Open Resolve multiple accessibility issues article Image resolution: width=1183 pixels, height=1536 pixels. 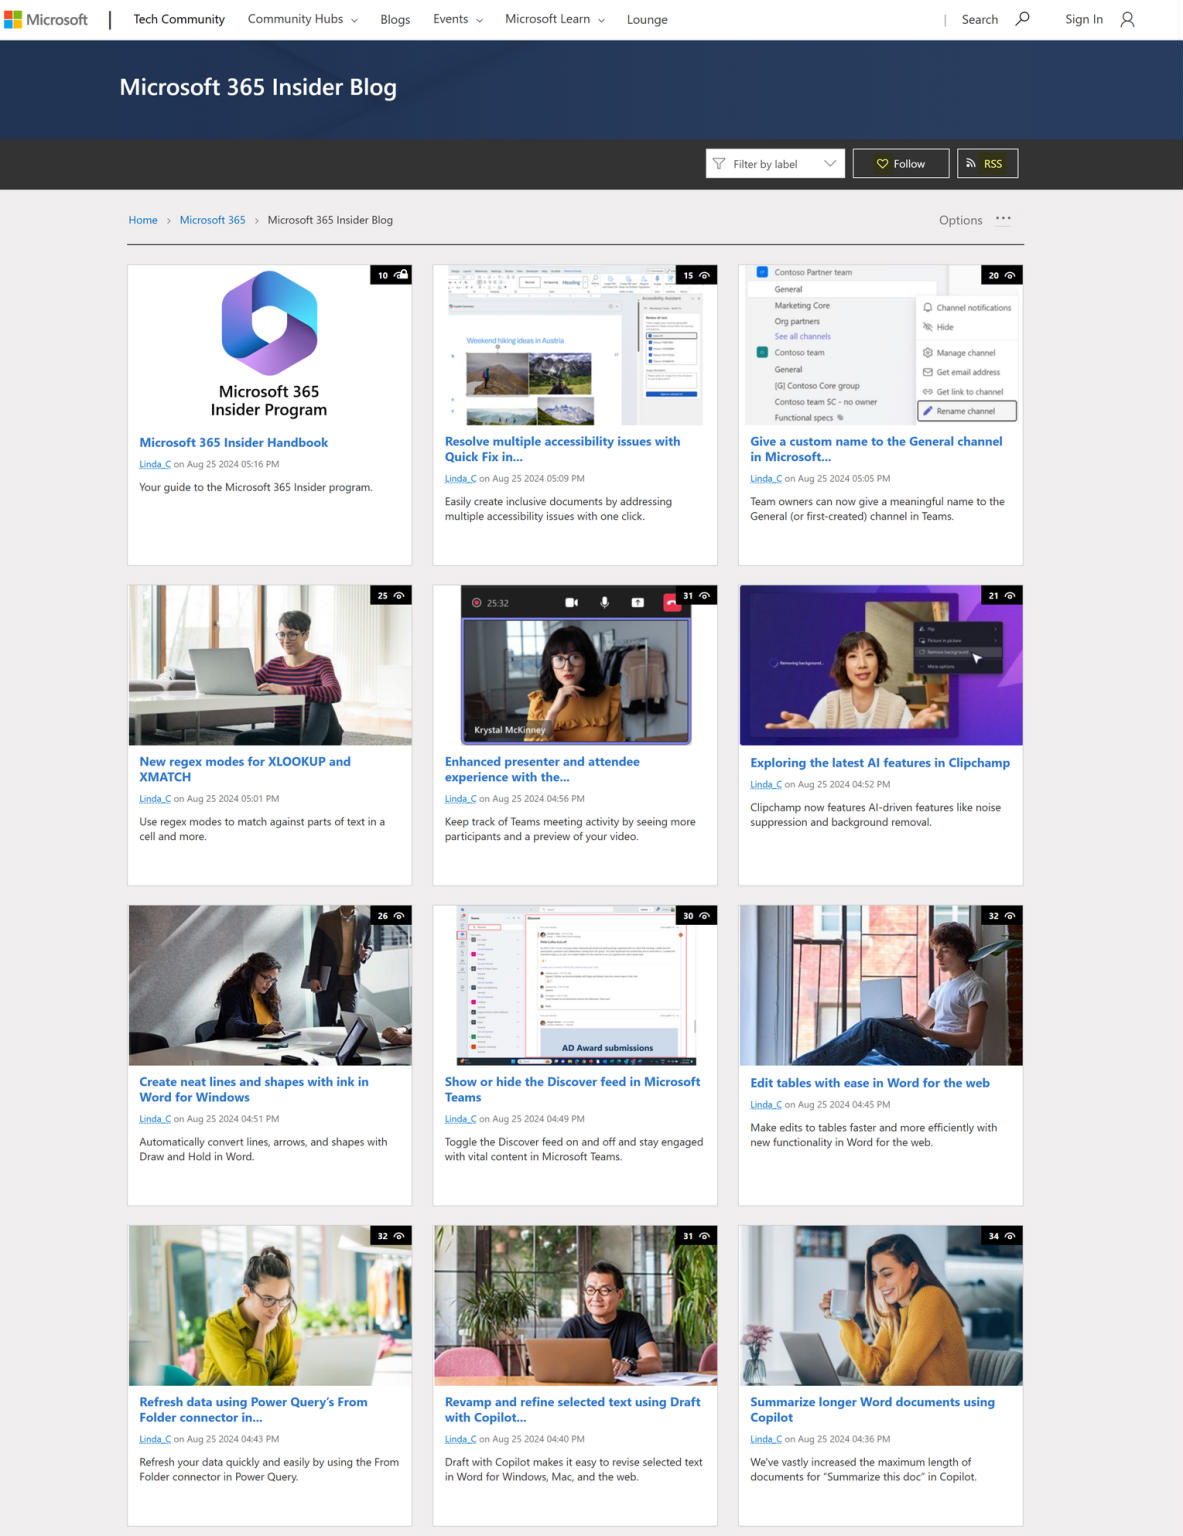pyautogui.click(x=562, y=449)
